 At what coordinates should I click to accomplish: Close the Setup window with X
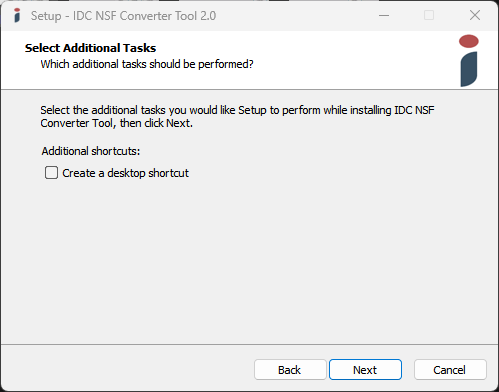pos(475,15)
